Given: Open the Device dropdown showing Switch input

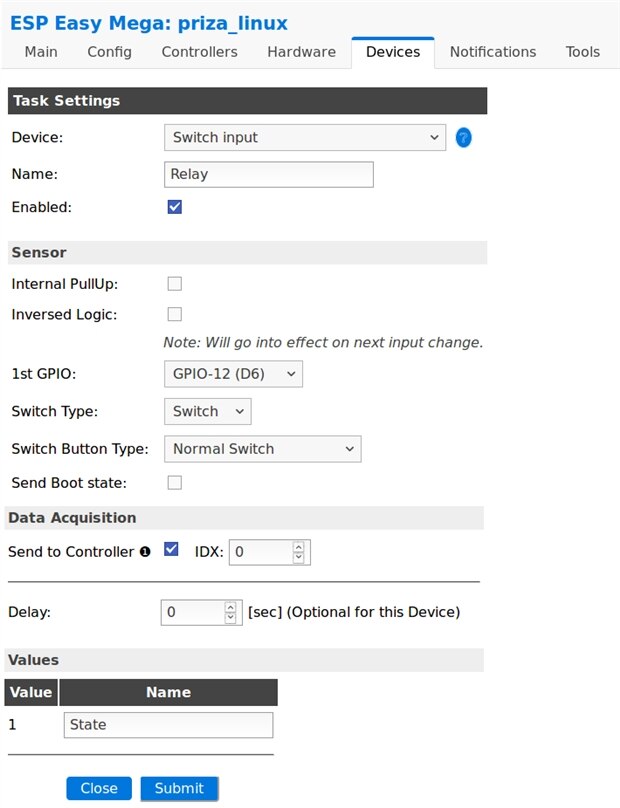Looking at the screenshot, I should (304, 137).
